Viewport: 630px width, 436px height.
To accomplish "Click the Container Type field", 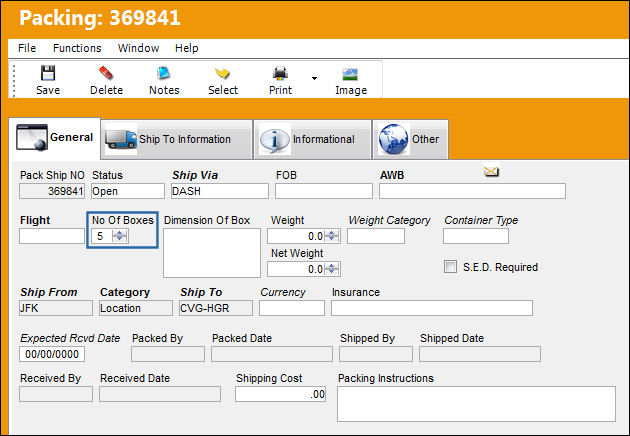I will [x=476, y=236].
